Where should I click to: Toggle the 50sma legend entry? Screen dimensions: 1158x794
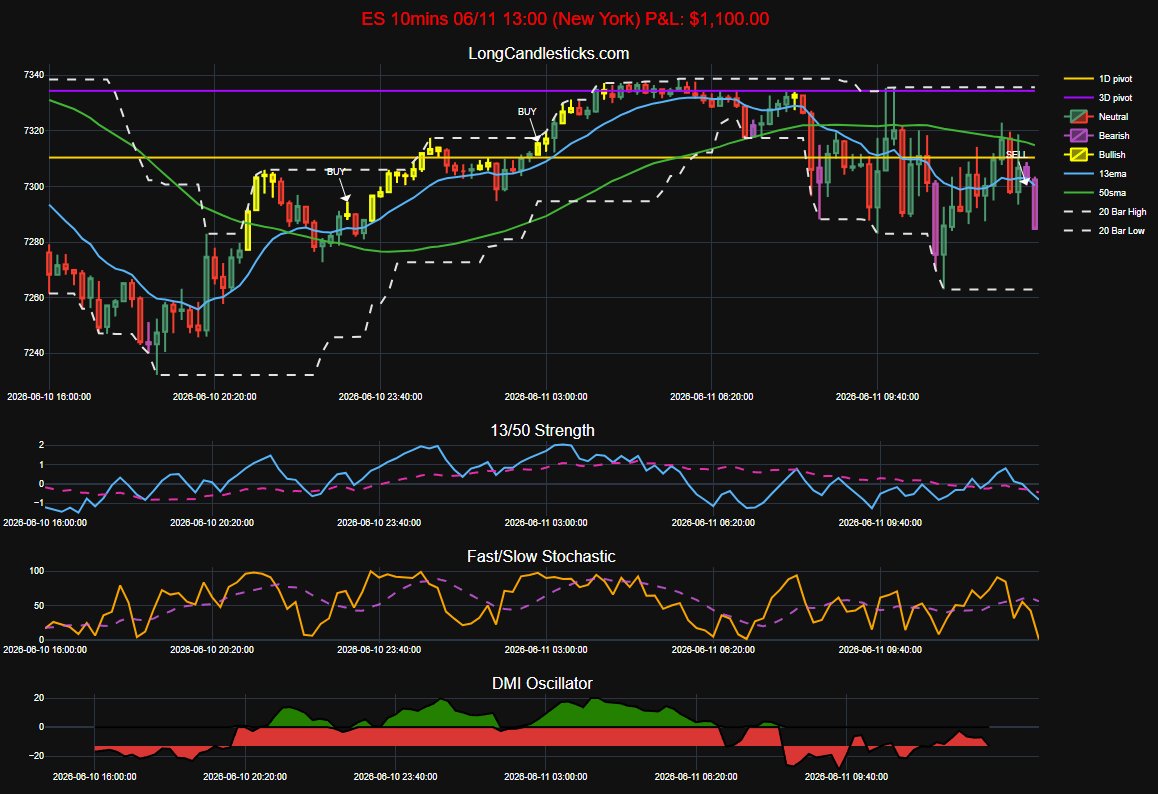[1095, 193]
